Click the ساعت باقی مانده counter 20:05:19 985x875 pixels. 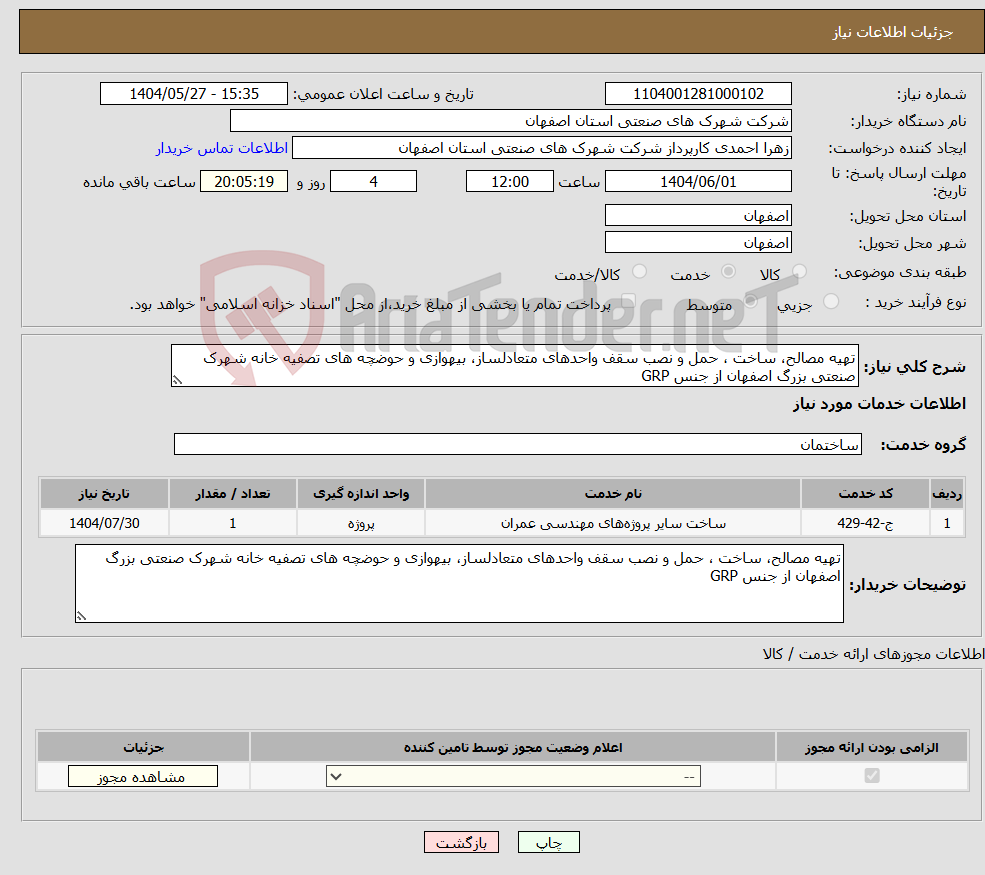(x=244, y=181)
